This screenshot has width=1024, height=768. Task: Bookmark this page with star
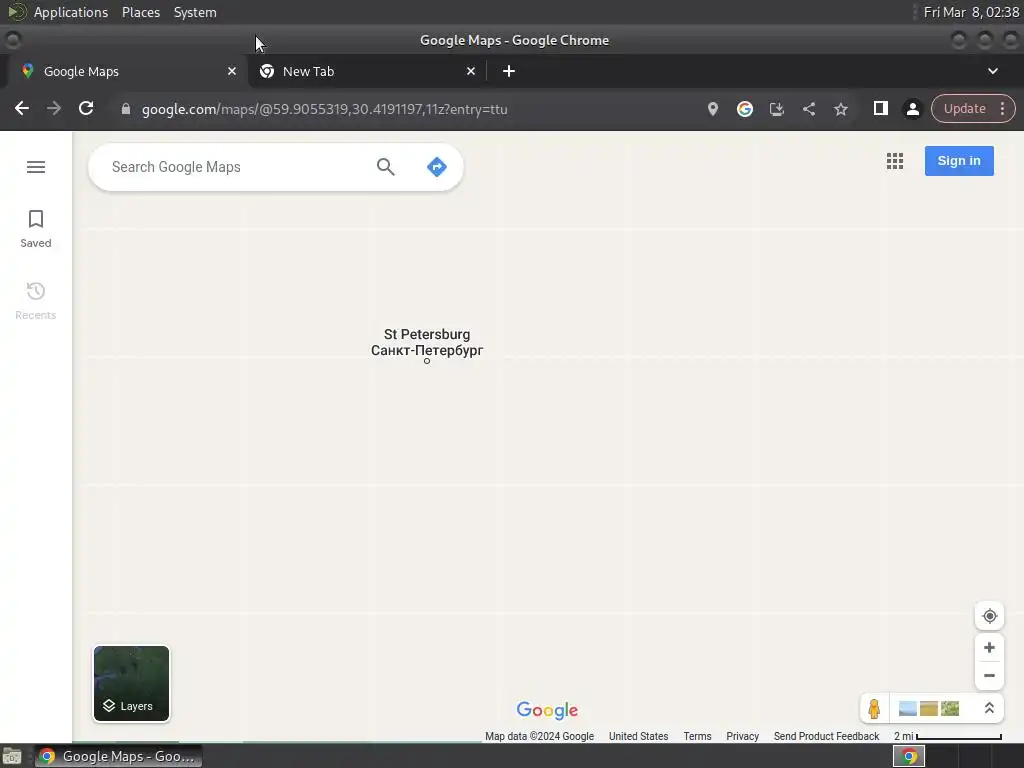840,109
